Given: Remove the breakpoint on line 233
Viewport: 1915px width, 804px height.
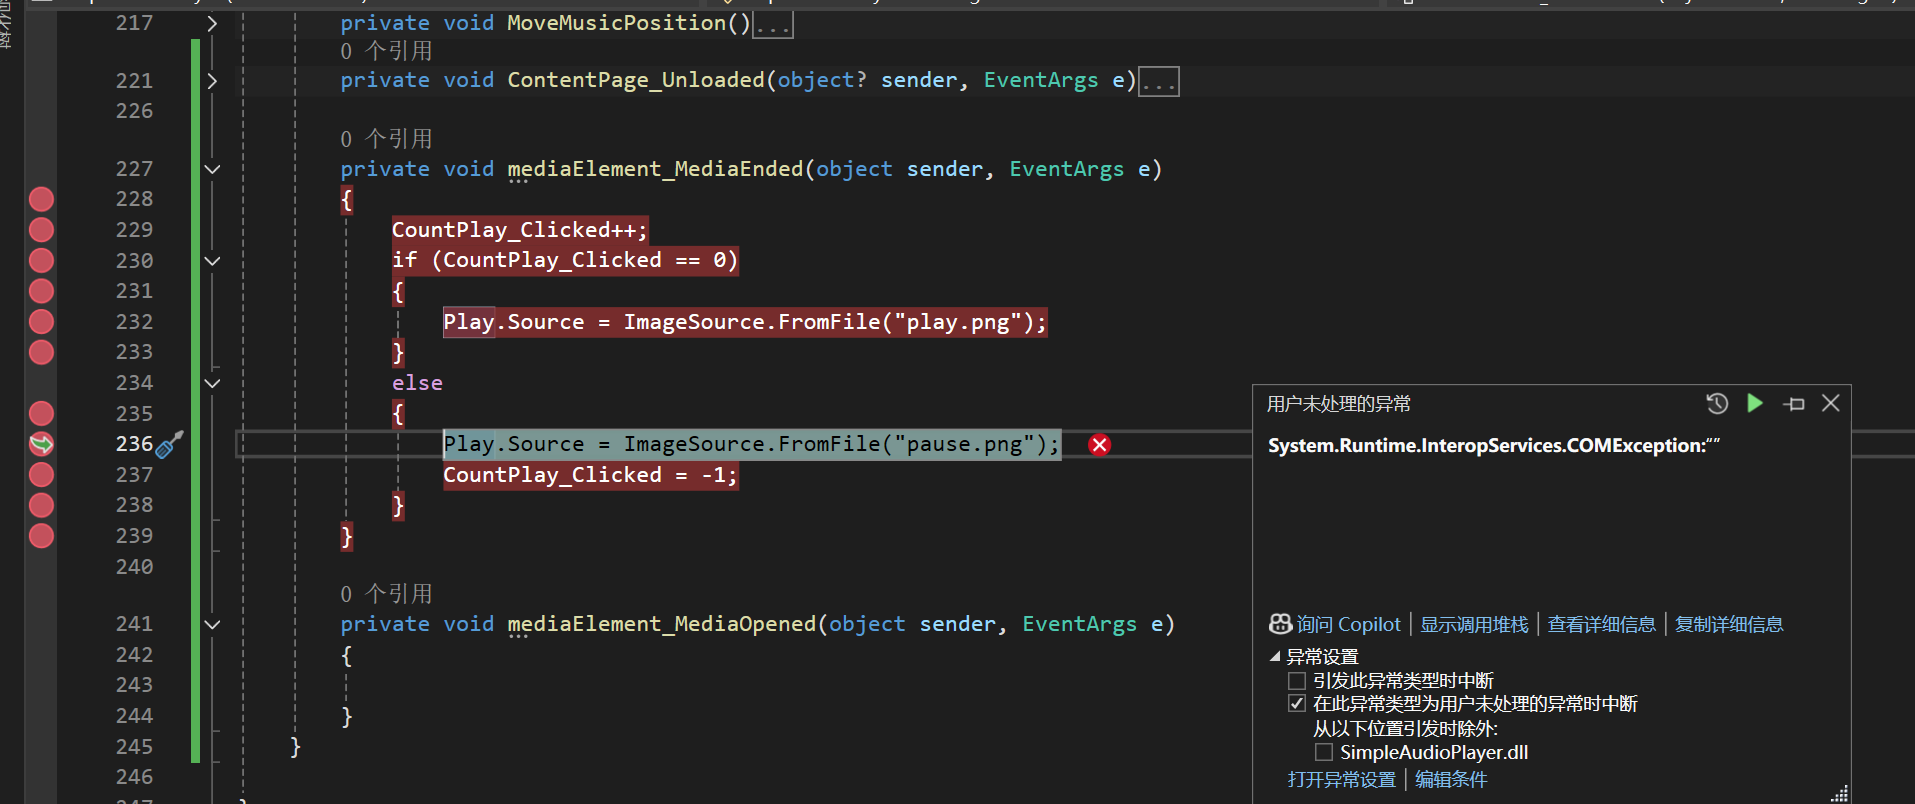Looking at the screenshot, I should point(41,352).
